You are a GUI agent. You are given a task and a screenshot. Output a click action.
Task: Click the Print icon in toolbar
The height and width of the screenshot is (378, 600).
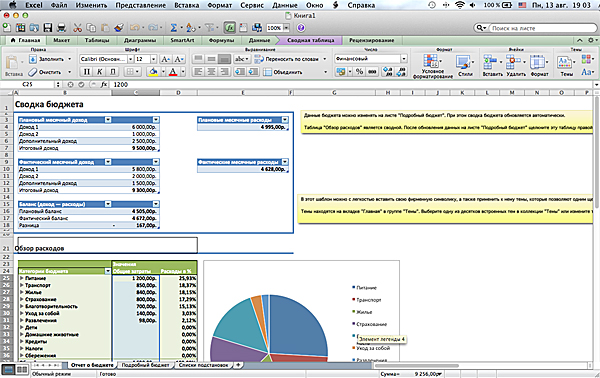61,28
